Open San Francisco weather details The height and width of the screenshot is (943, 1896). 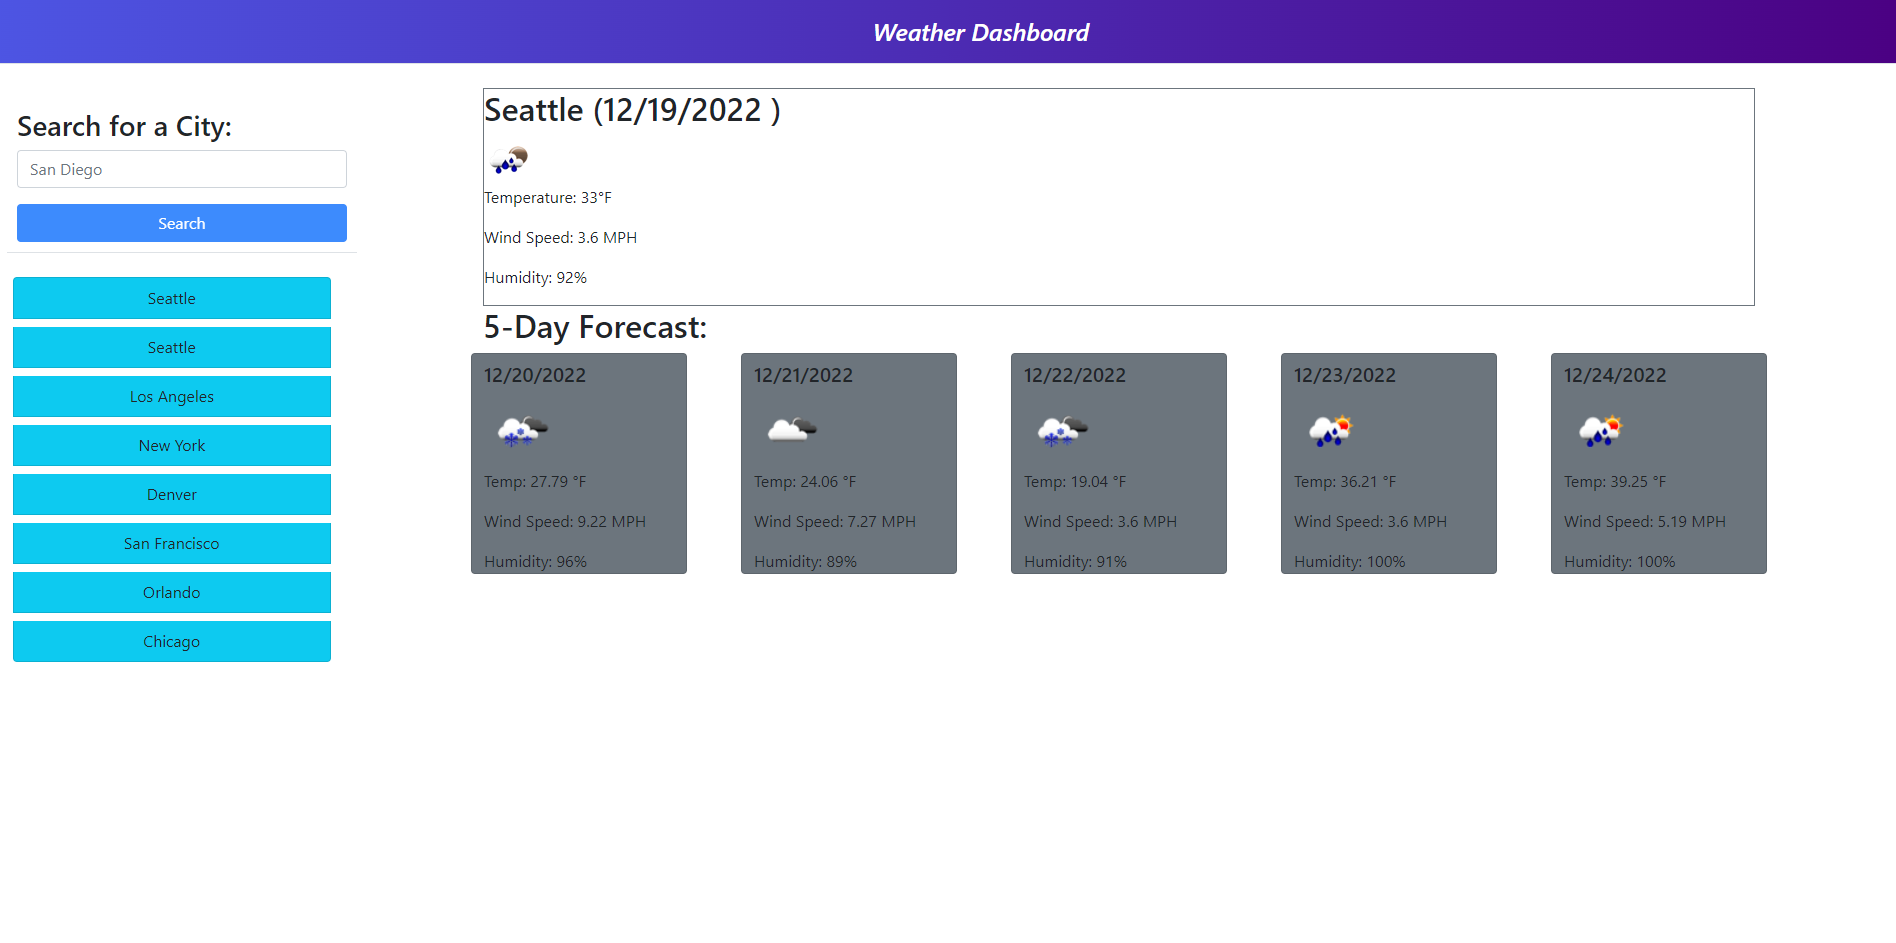coord(171,543)
